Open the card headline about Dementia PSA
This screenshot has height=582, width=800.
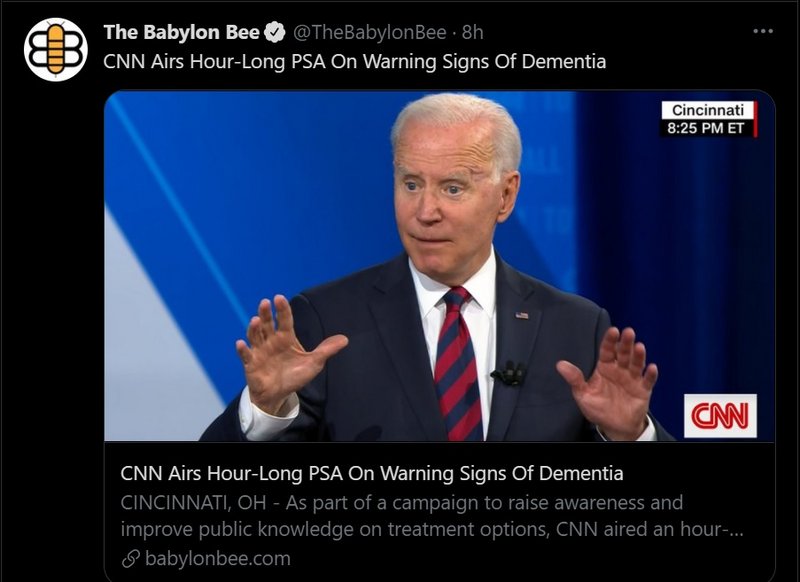pyautogui.click(x=372, y=473)
